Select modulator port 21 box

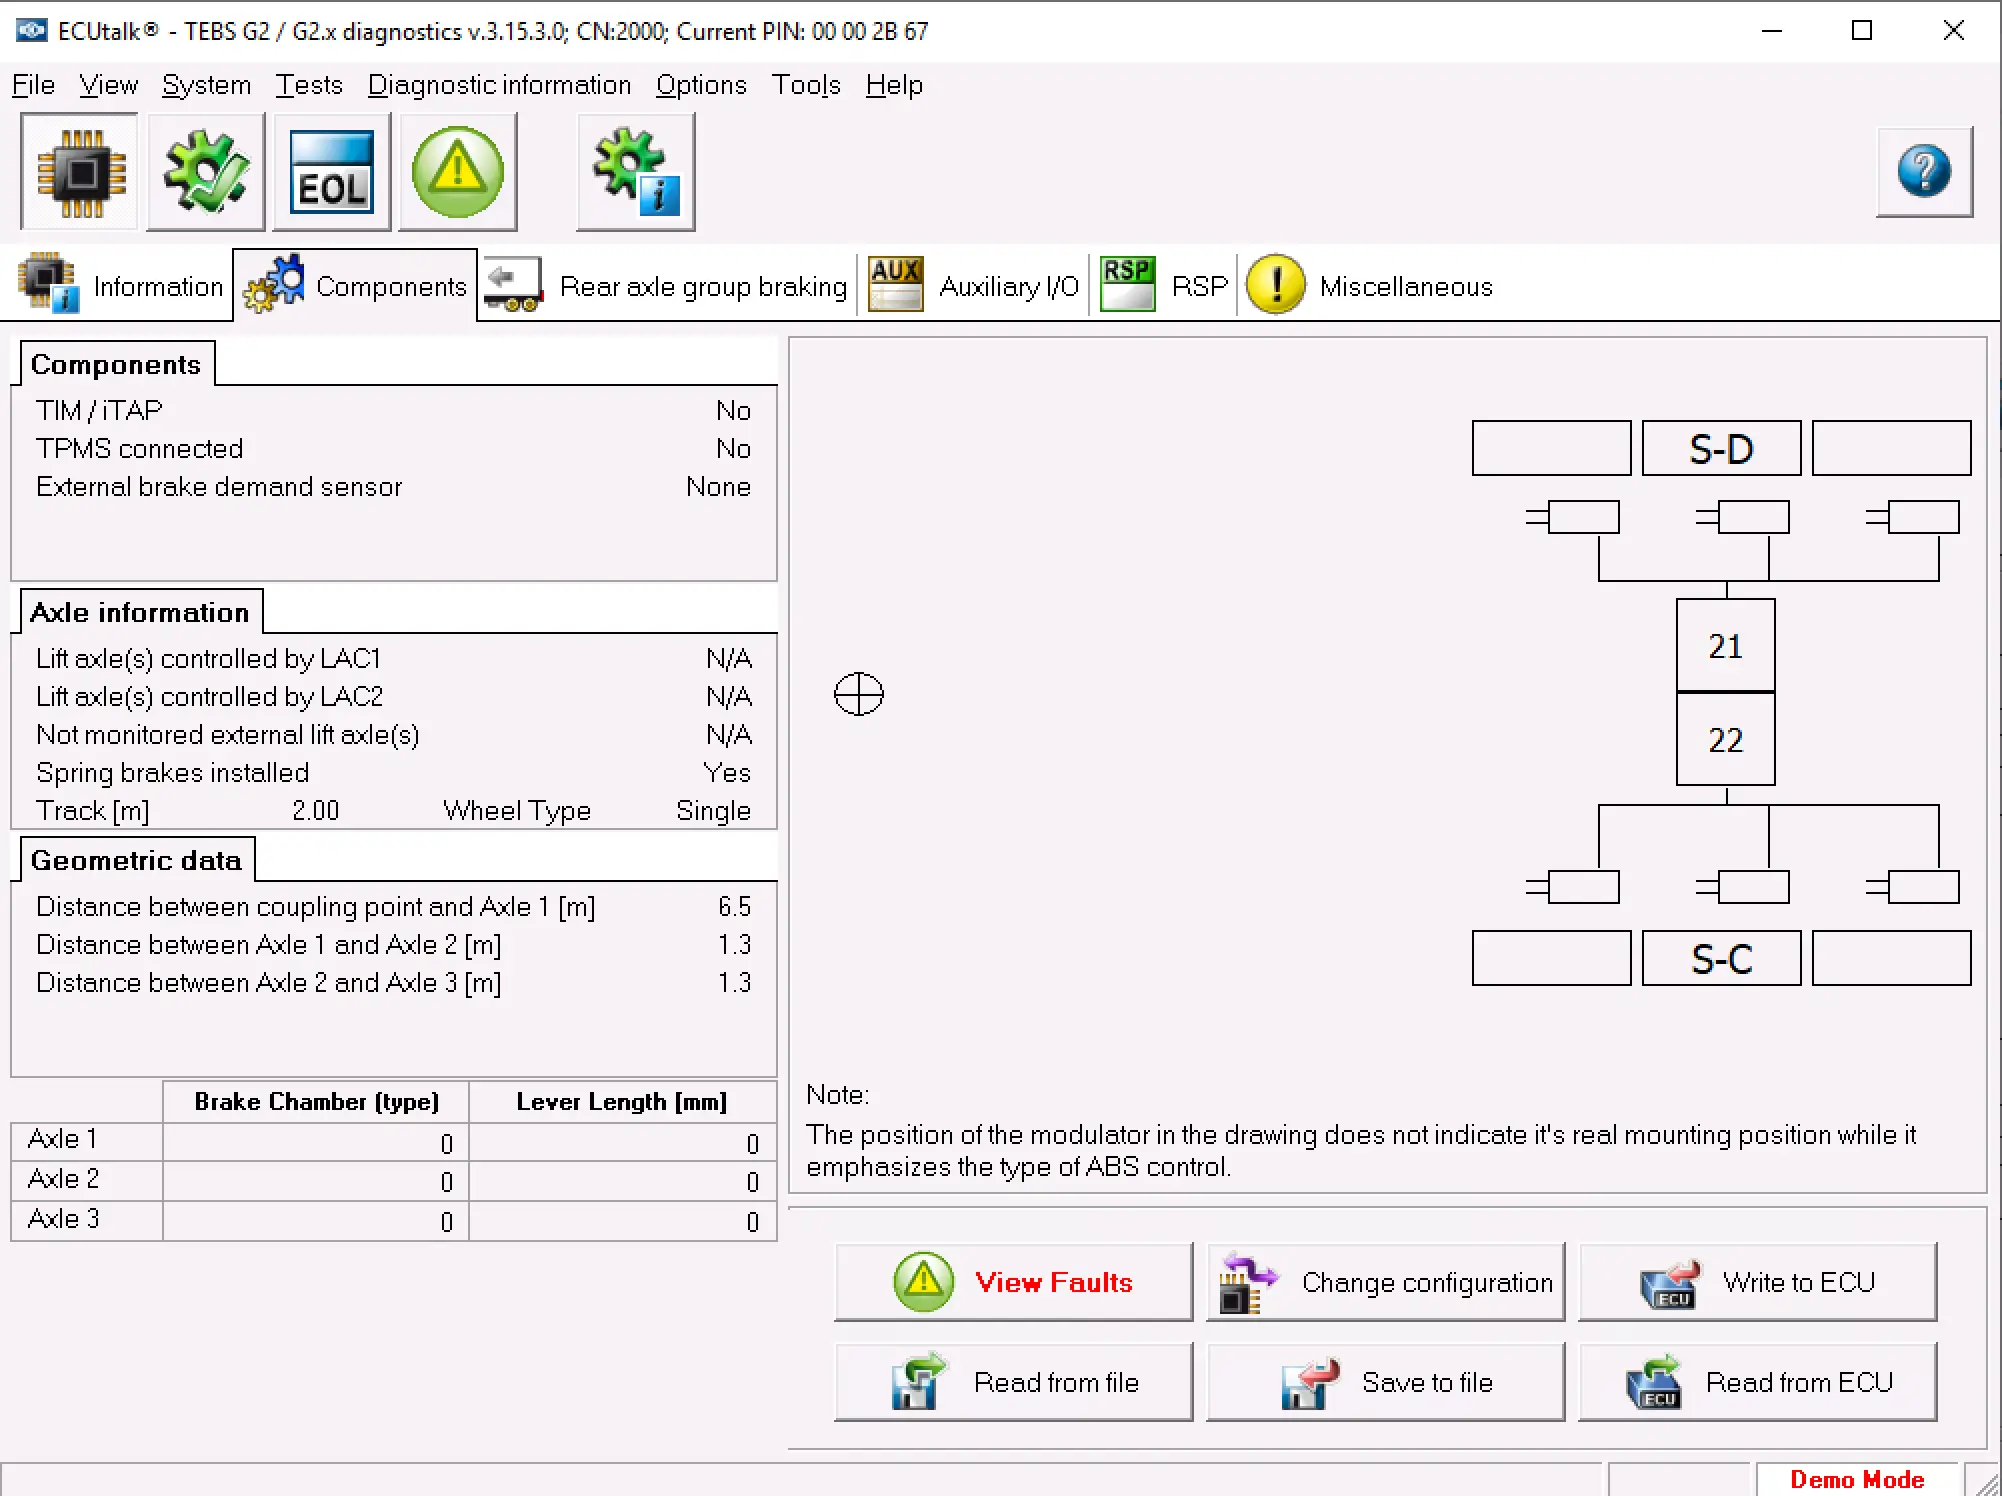pyautogui.click(x=1725, y=646)
